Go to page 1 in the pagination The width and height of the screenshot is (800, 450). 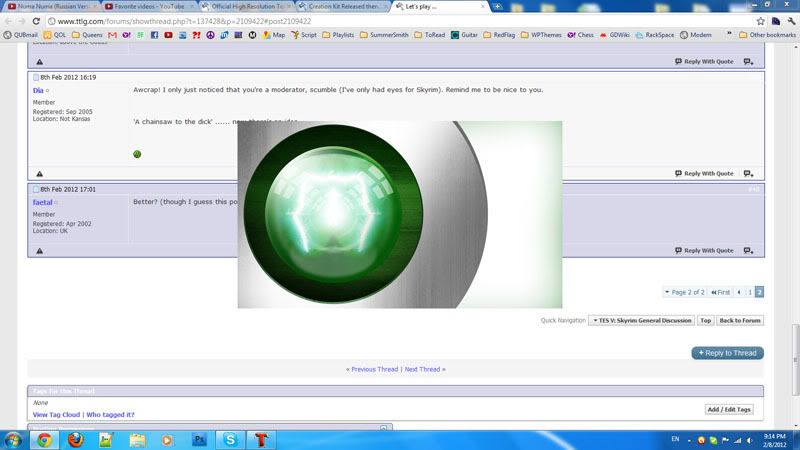[750, 292]
